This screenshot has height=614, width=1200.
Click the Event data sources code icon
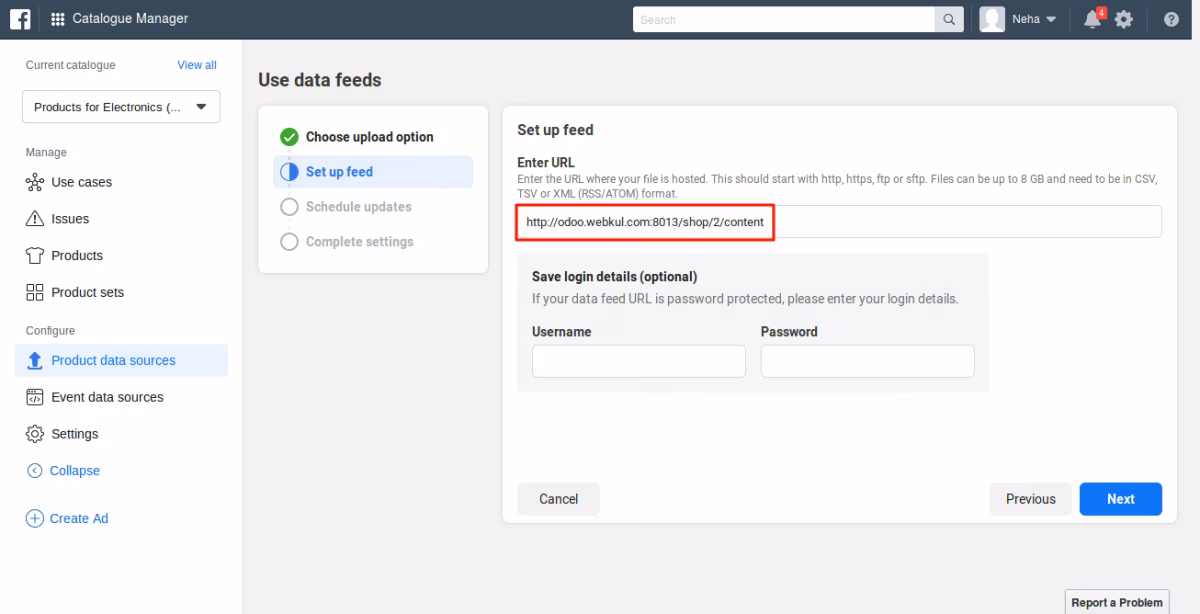pos(35,397)
